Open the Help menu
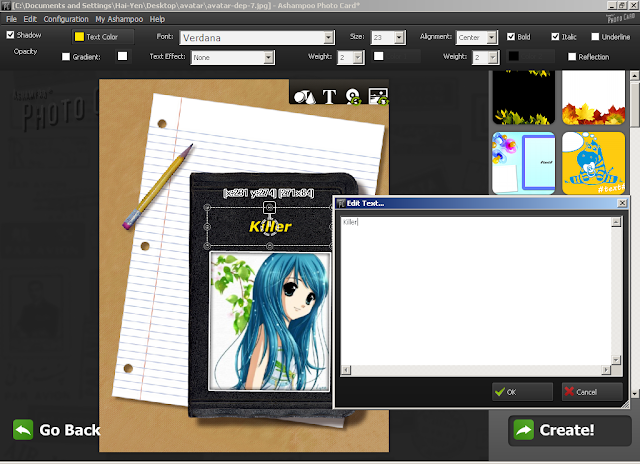The width and height of the screenshot is (640, 464). click(x=157, y=19)
